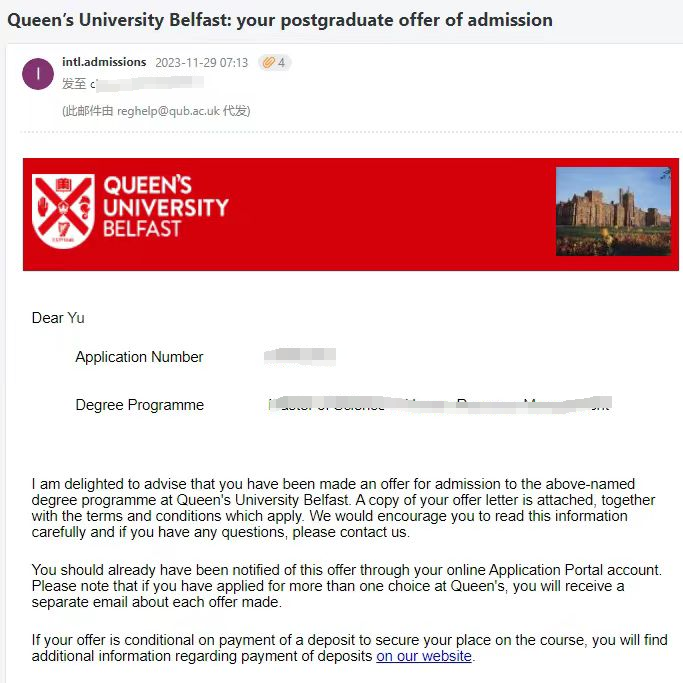683x683 pixels.
Task: Click the Queen's University shield crest
Action: 63,211
